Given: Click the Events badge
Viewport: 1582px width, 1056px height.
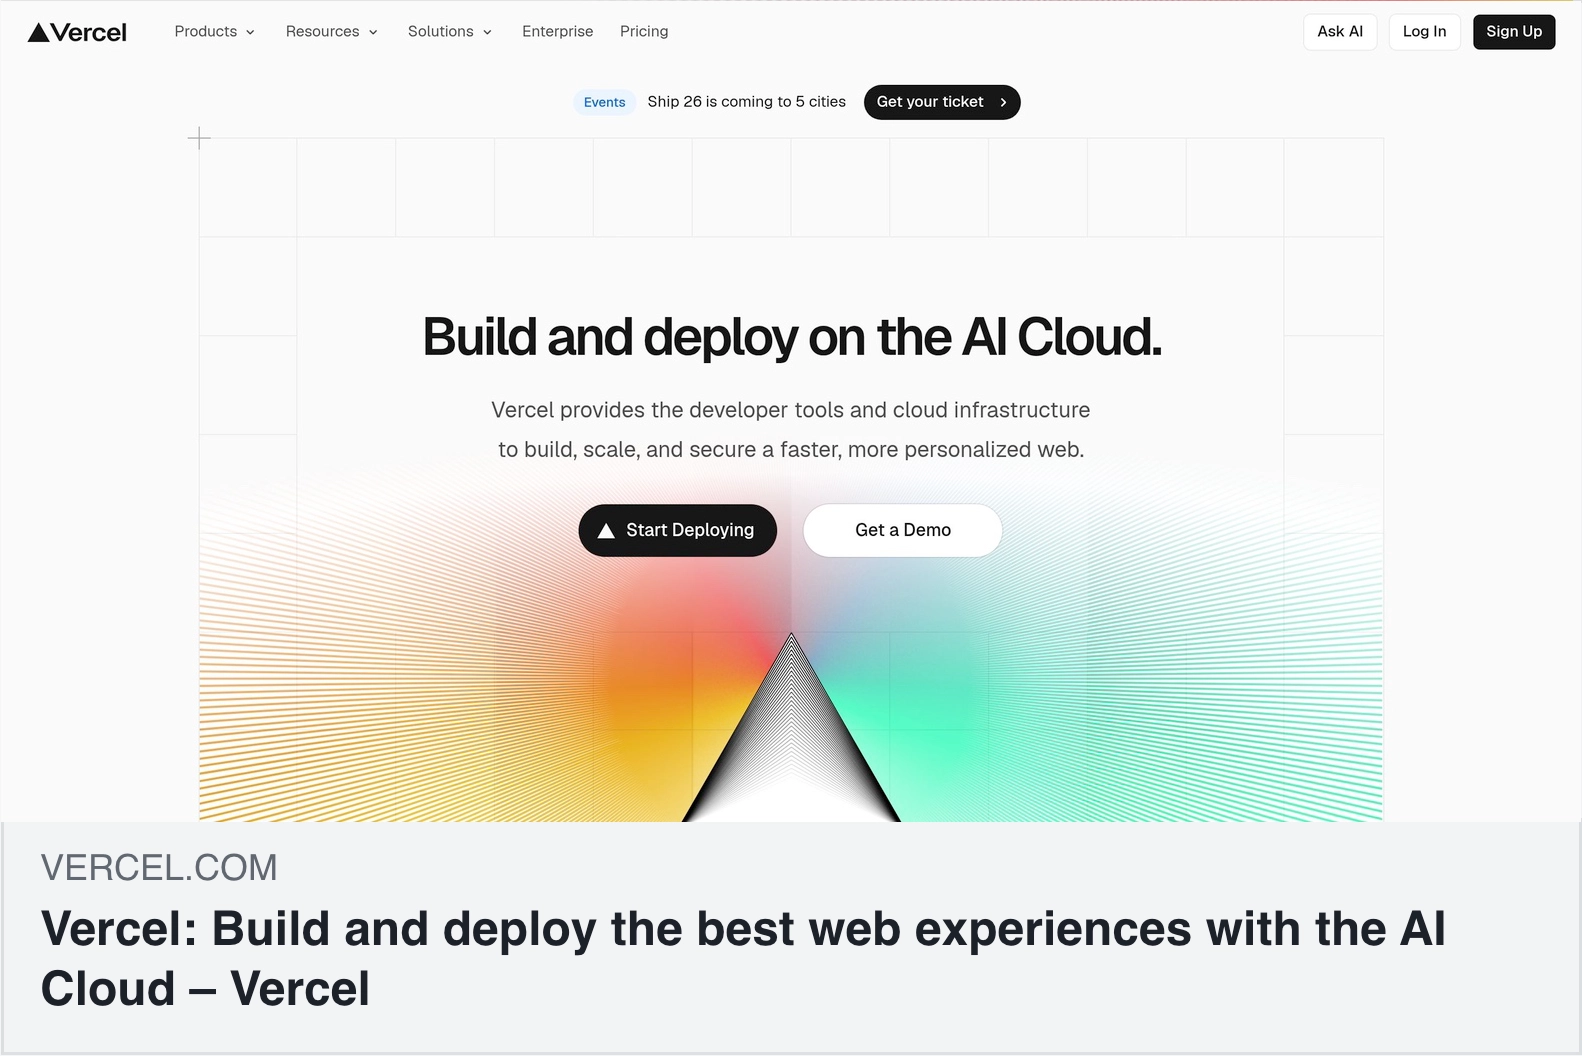Looking at the screenshot, I should click(605, 102).
